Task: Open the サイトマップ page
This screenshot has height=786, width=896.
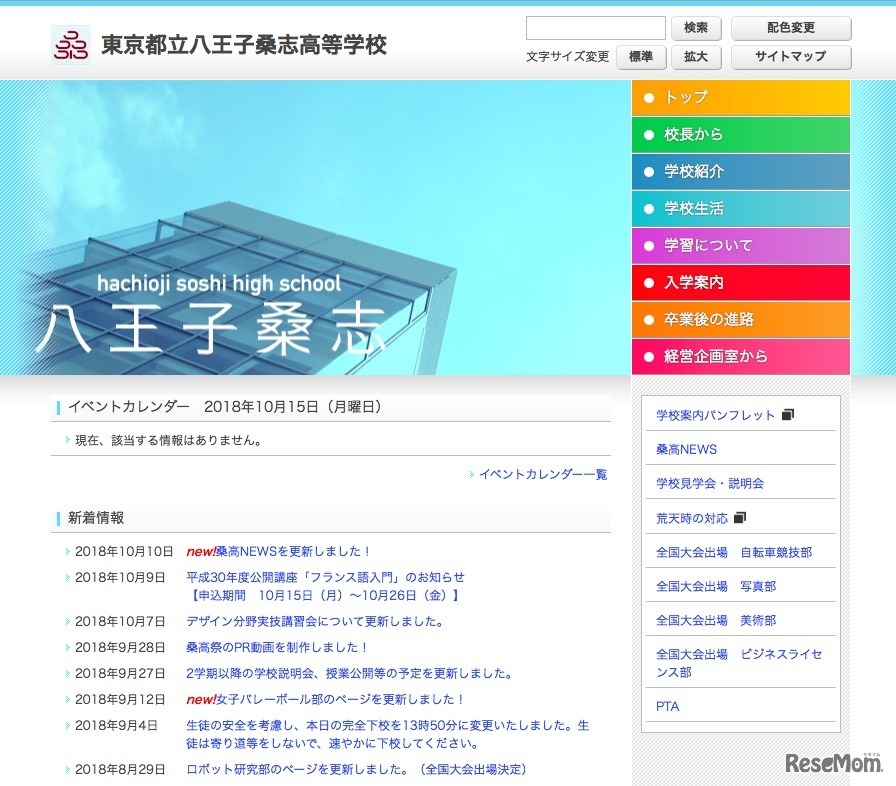Action: tap(790, 57)
